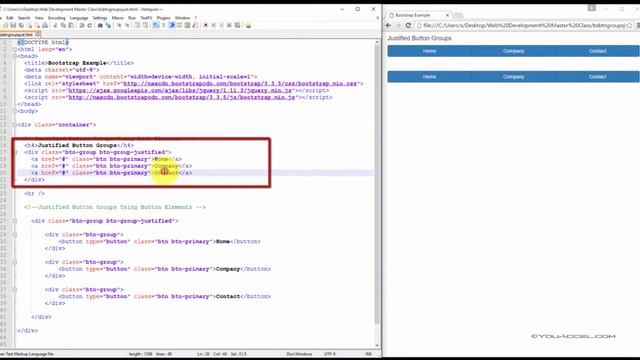Click the last icon on the Notepad++ toolbar
The height and width of the screenshot is (360, 640).
click(x=248, y=25)
